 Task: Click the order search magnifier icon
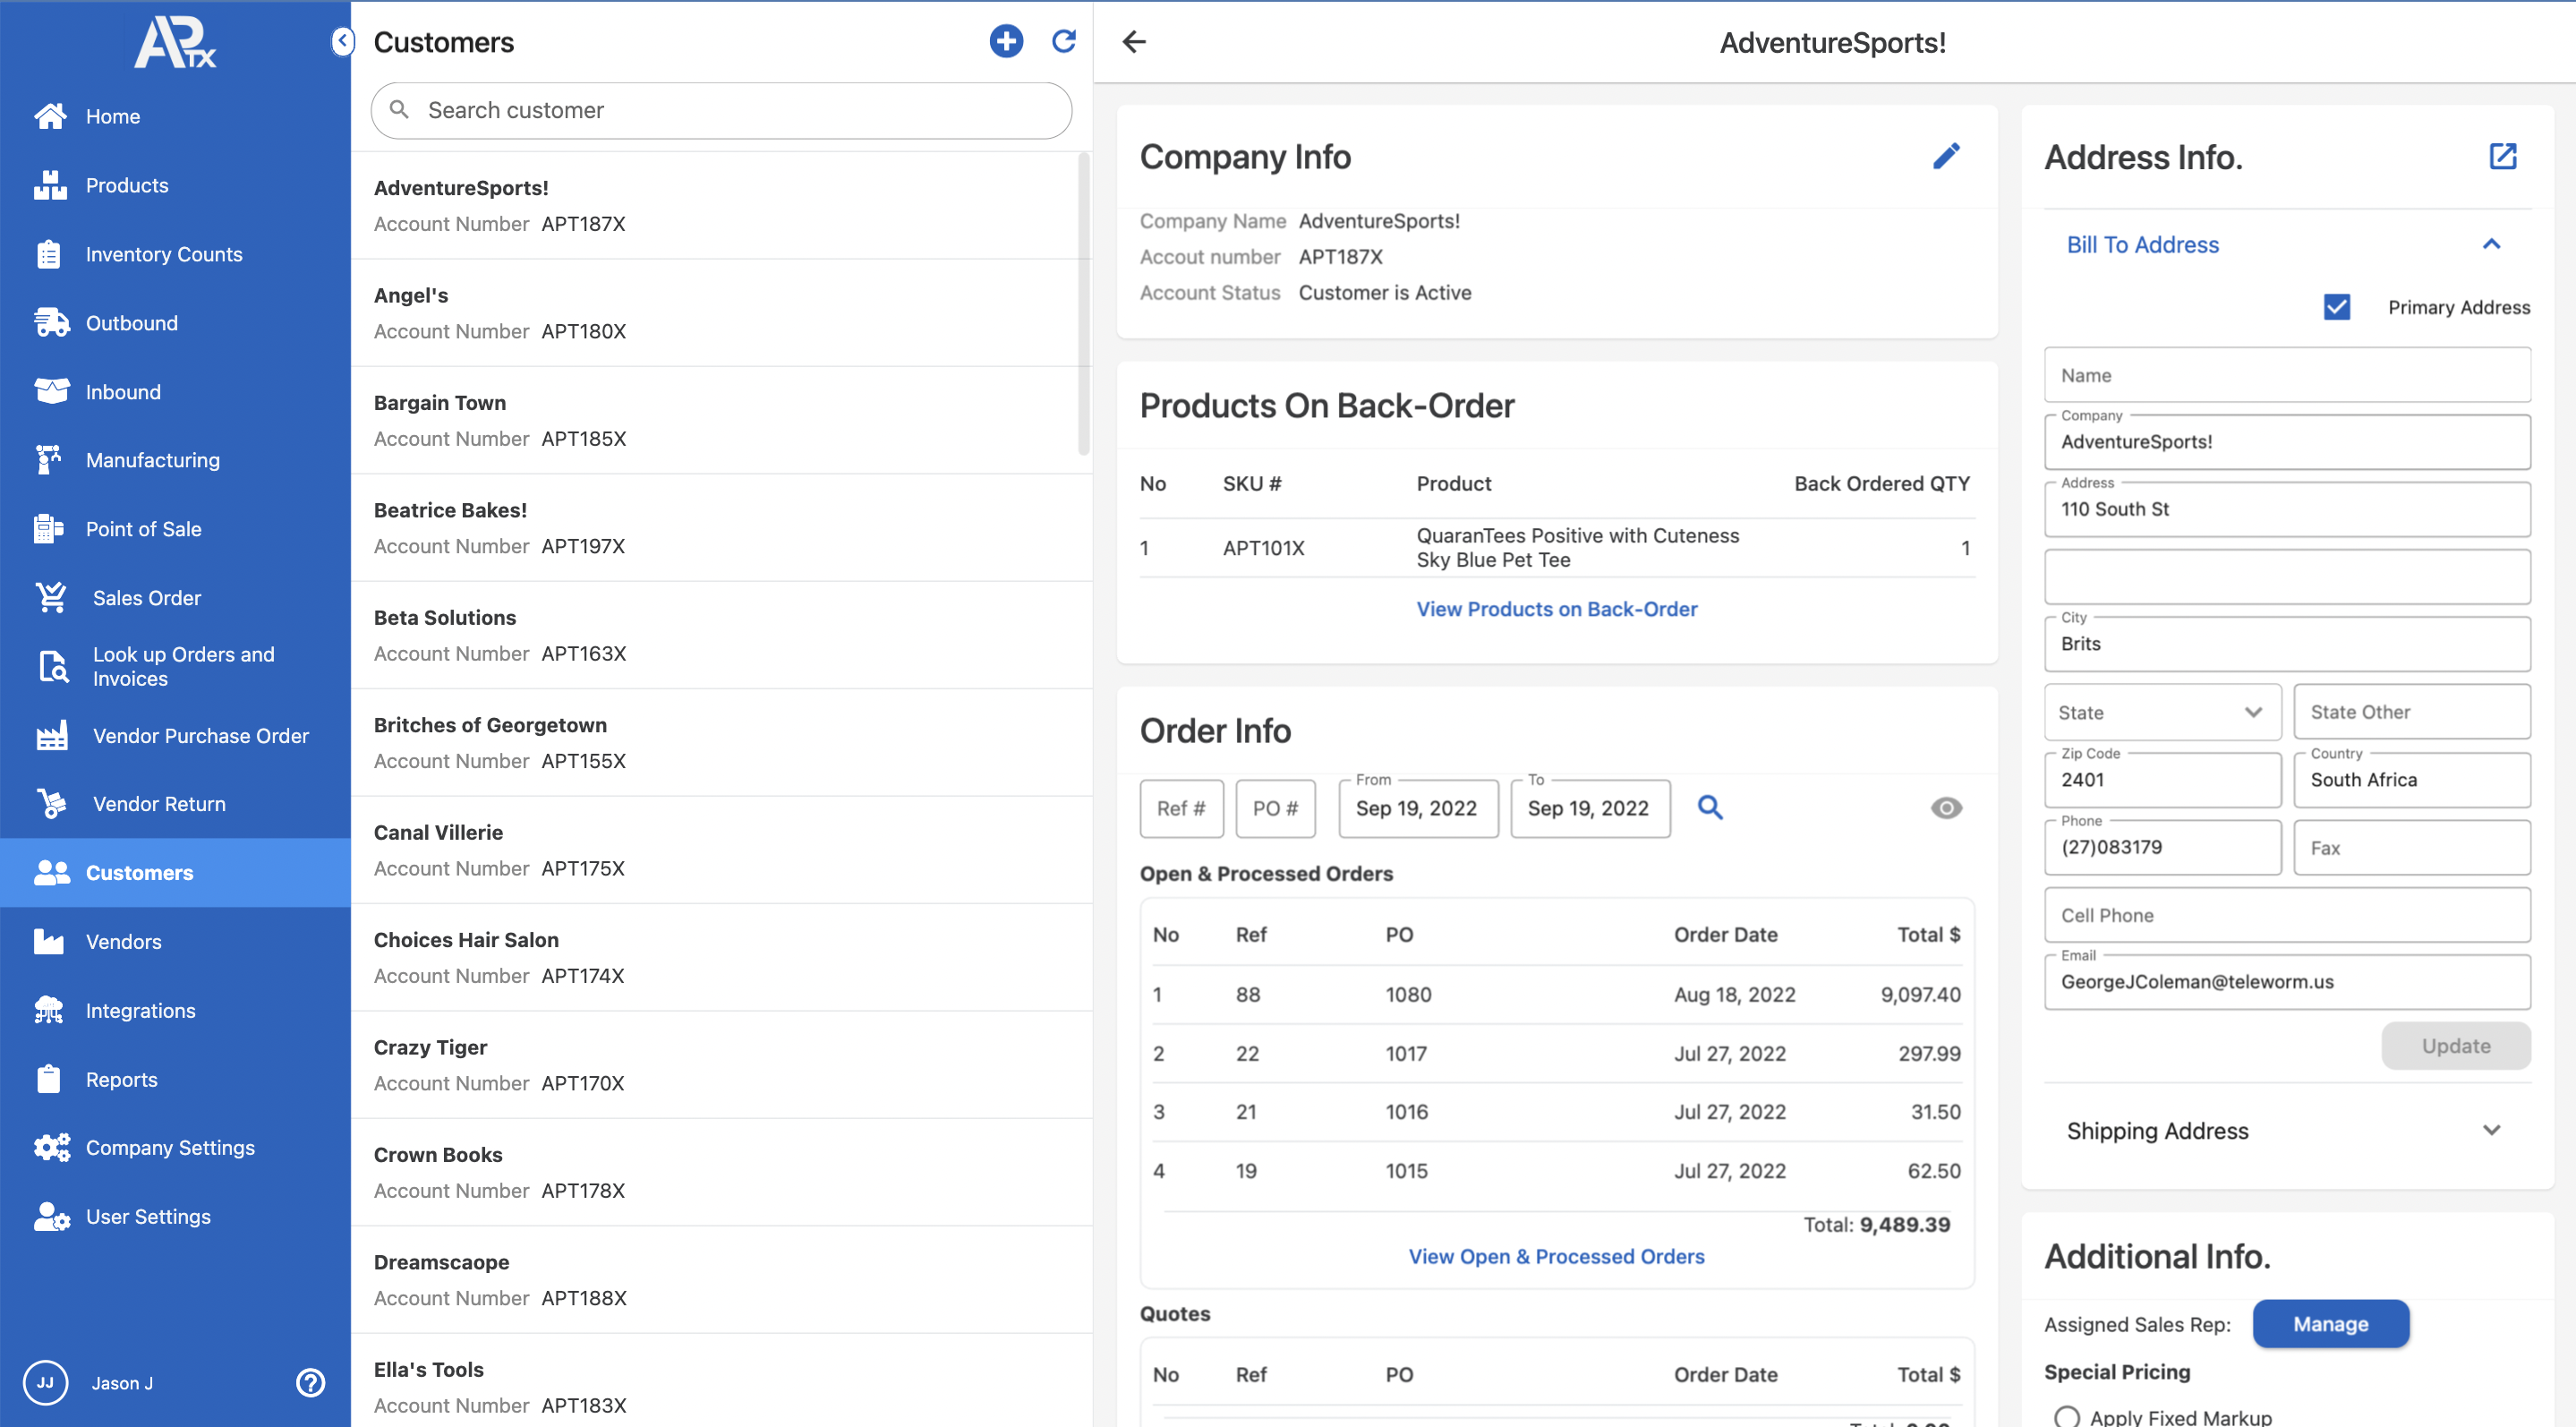pos(1710,807)
